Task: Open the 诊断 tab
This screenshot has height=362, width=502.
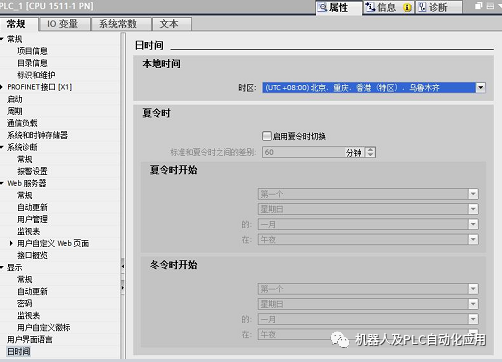Action: [439, 7]
